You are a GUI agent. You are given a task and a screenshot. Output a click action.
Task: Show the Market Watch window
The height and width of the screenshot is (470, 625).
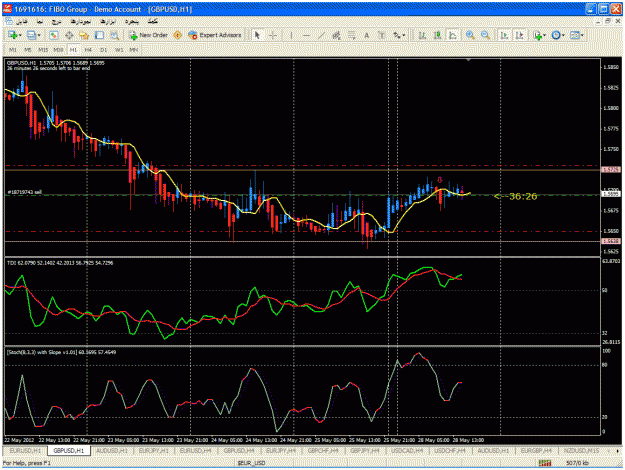tap(54, 35)
